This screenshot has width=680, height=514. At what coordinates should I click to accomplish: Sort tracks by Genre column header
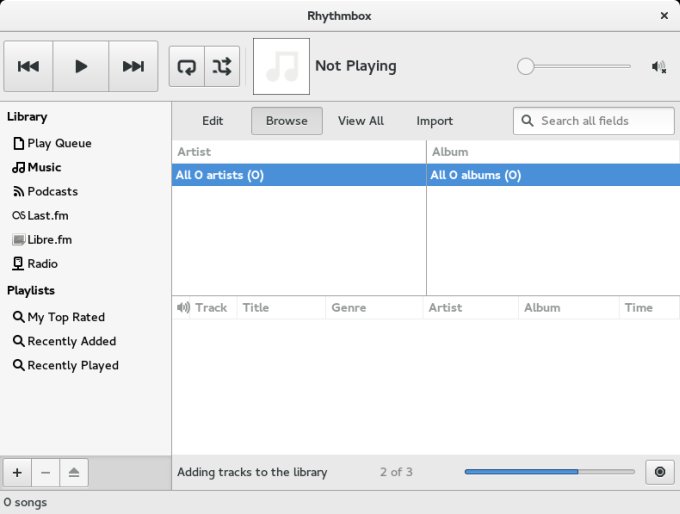349,308
